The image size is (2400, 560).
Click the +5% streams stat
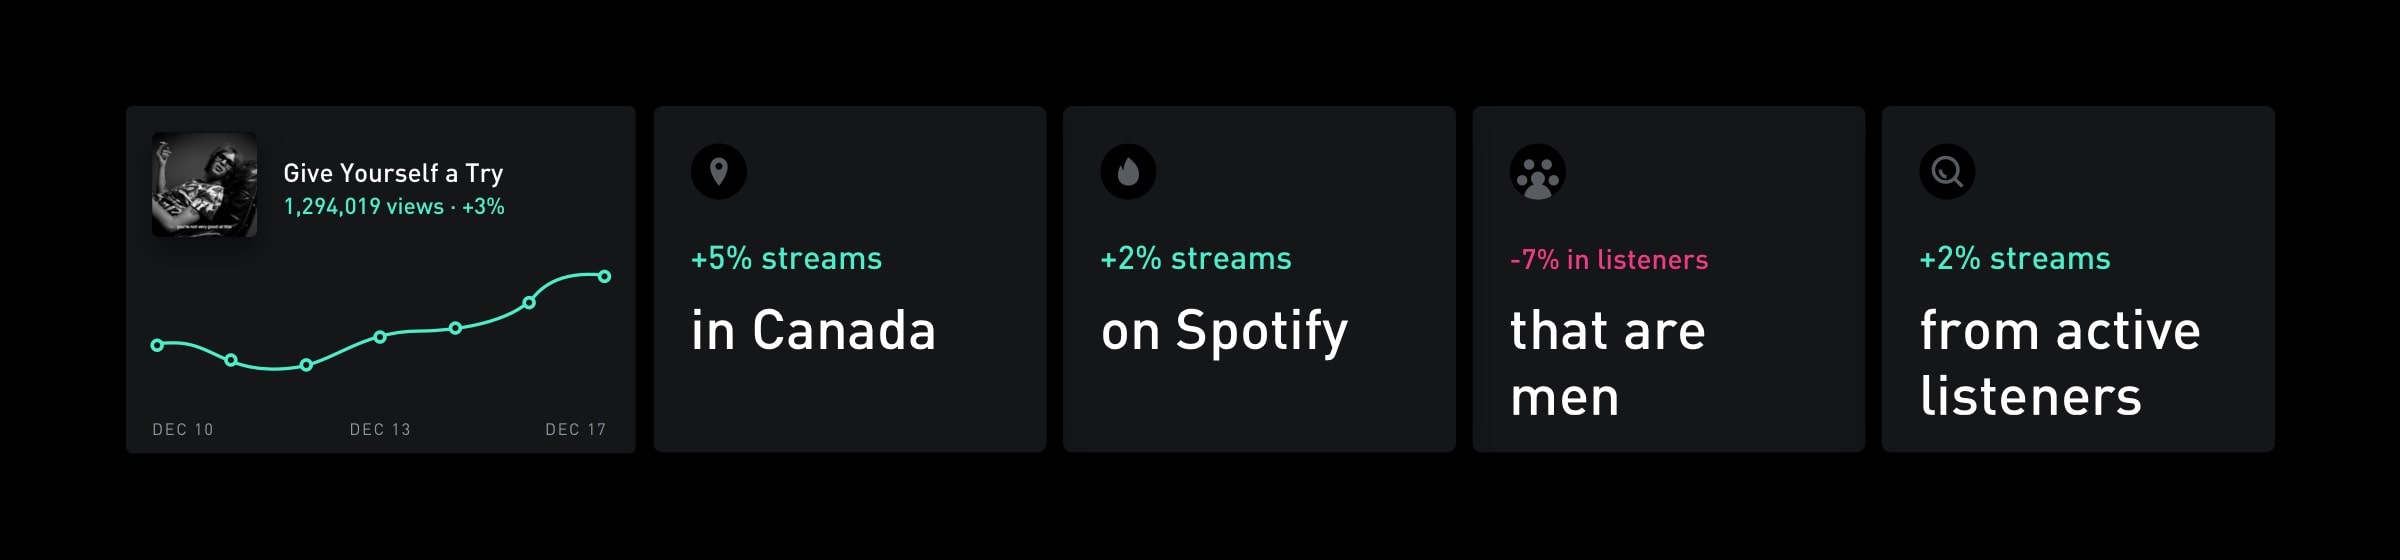coord(786,259)
